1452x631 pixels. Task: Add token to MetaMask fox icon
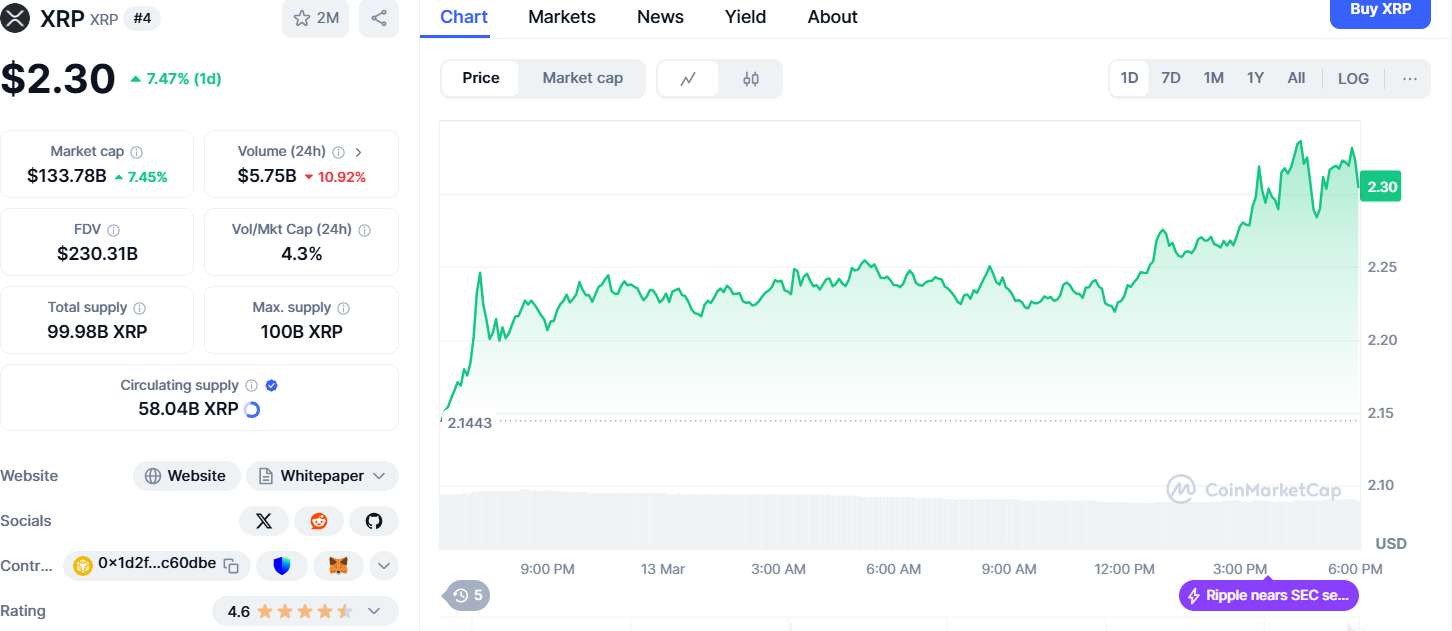(x=339, y=566)
